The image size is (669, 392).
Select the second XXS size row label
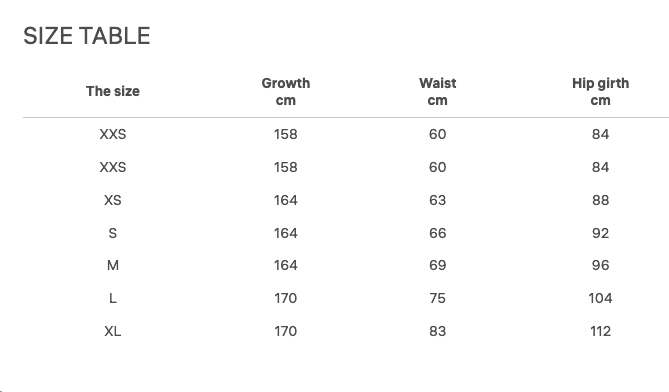coord(113,167)
